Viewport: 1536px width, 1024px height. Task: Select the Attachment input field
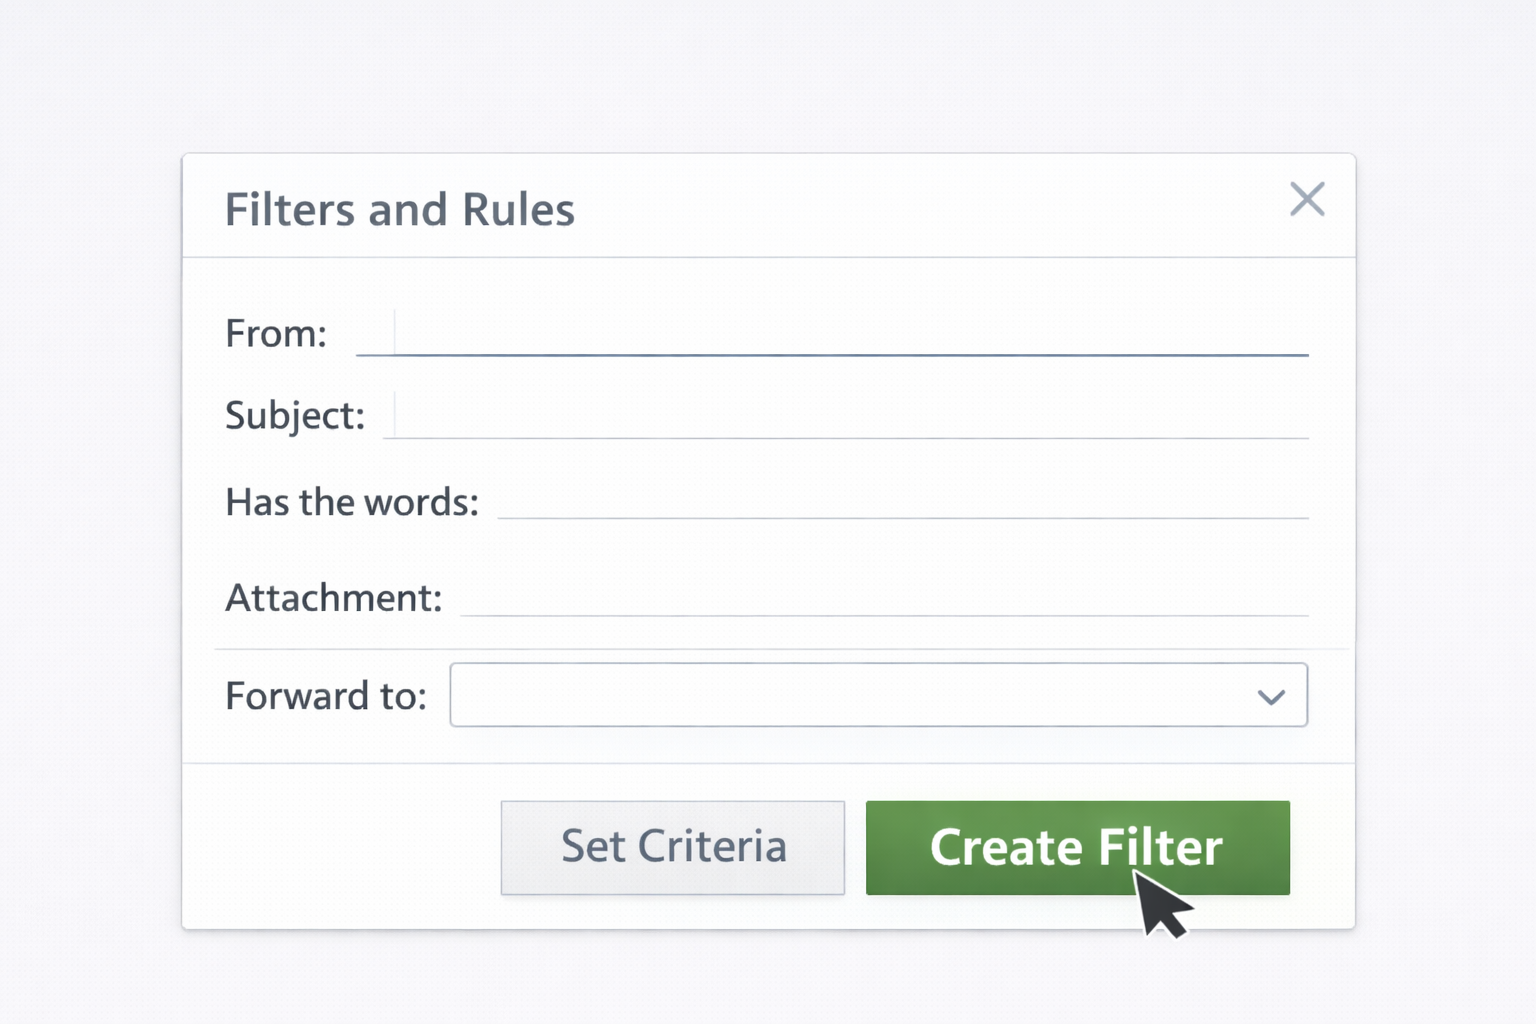click(880, 597)
